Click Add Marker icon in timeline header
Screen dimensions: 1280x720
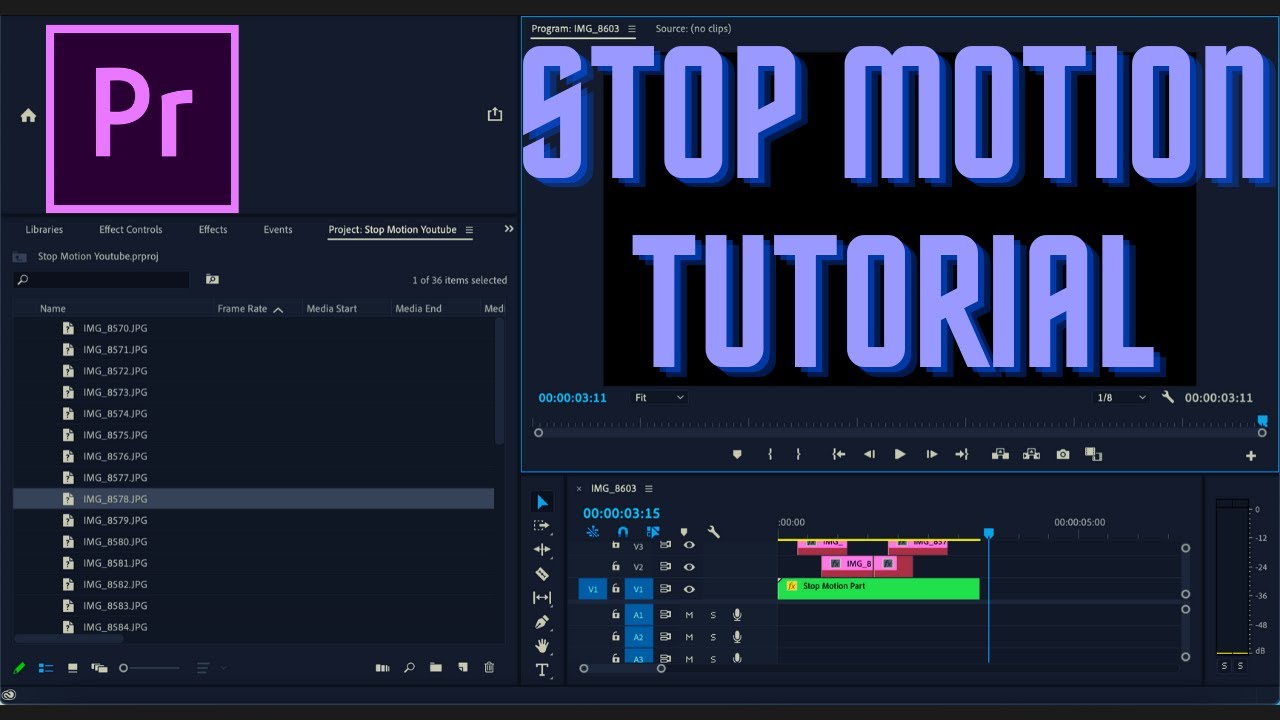click(x=684, y=532)
